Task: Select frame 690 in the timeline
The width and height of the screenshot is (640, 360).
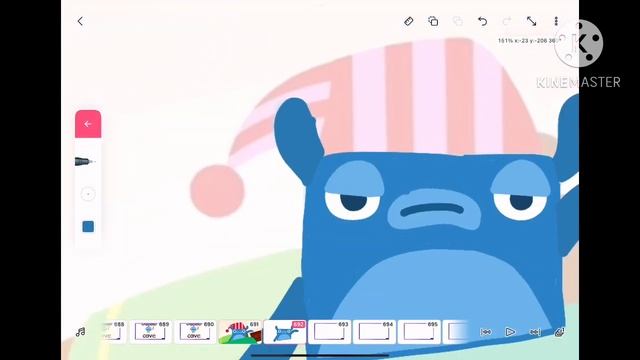Action: click(195, 331)
